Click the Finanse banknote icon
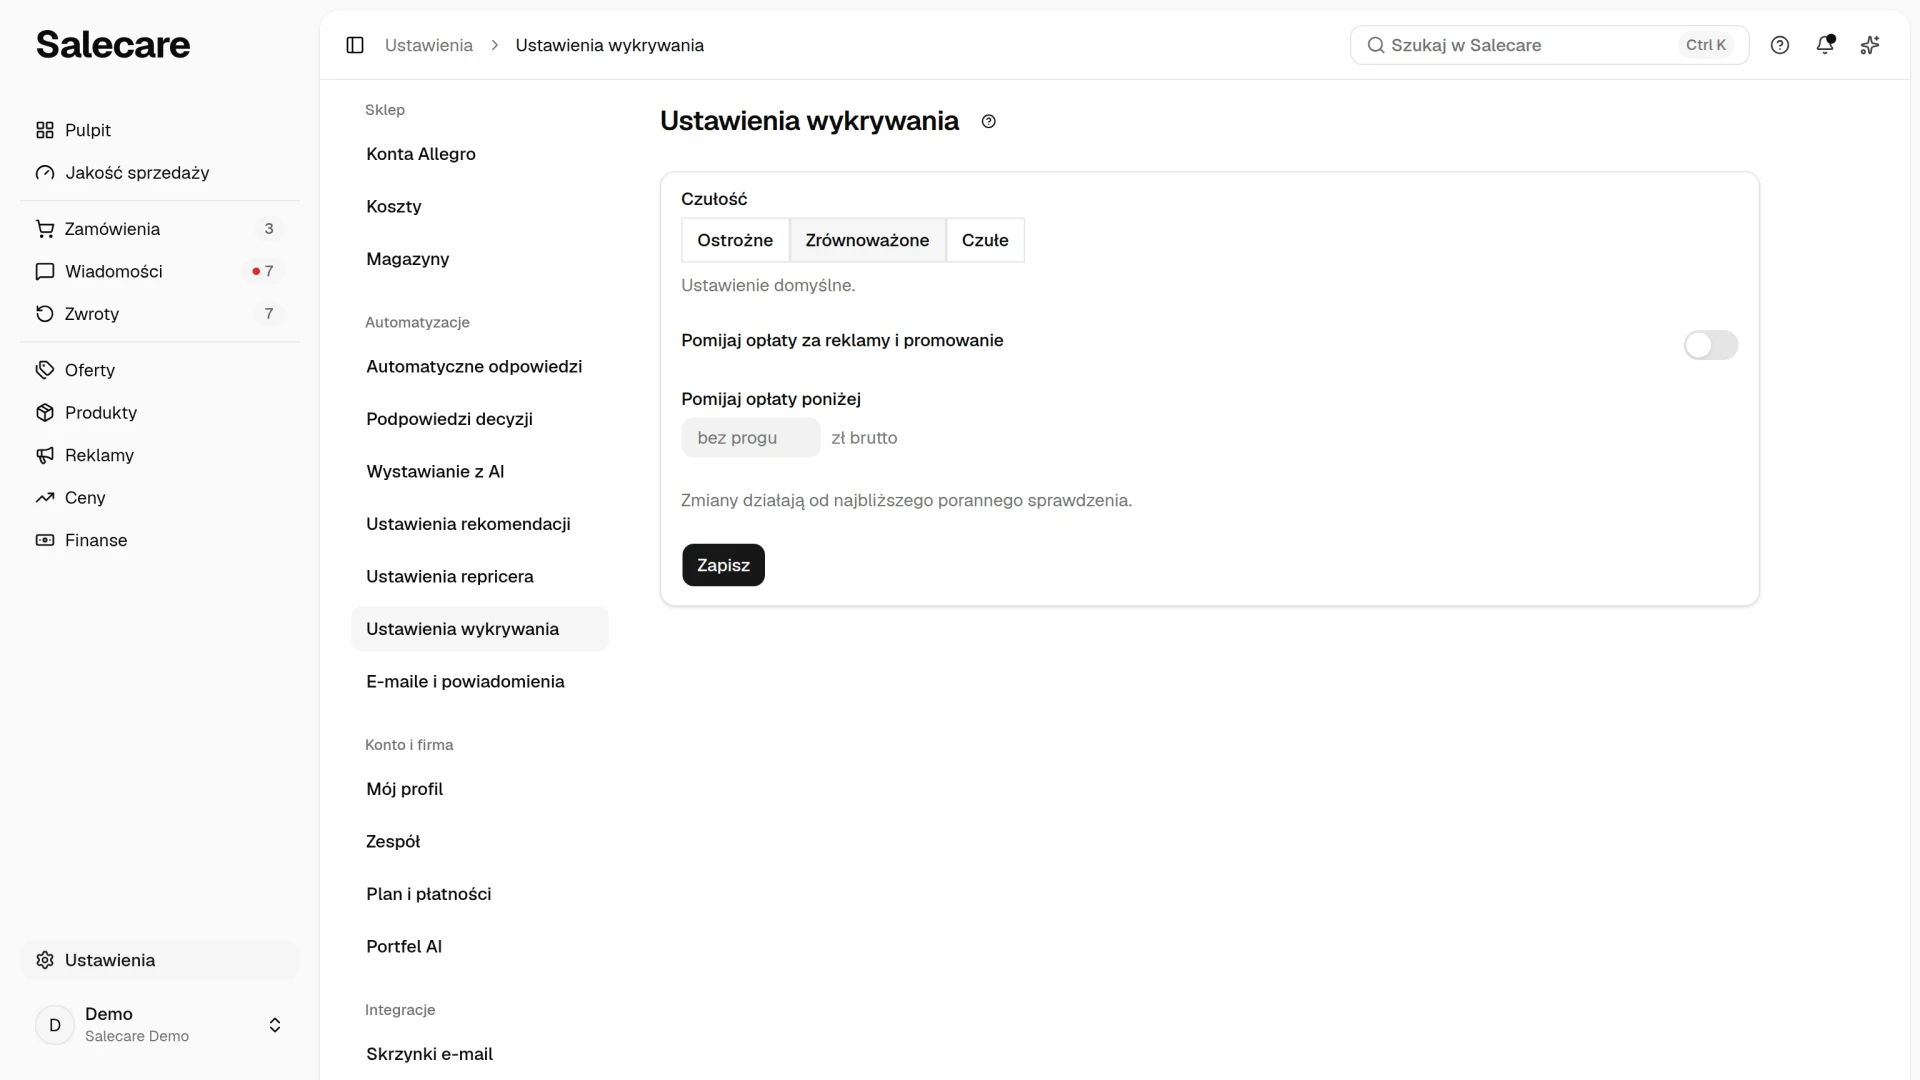The image size is (1920, 1080). (x=45, y=540)
